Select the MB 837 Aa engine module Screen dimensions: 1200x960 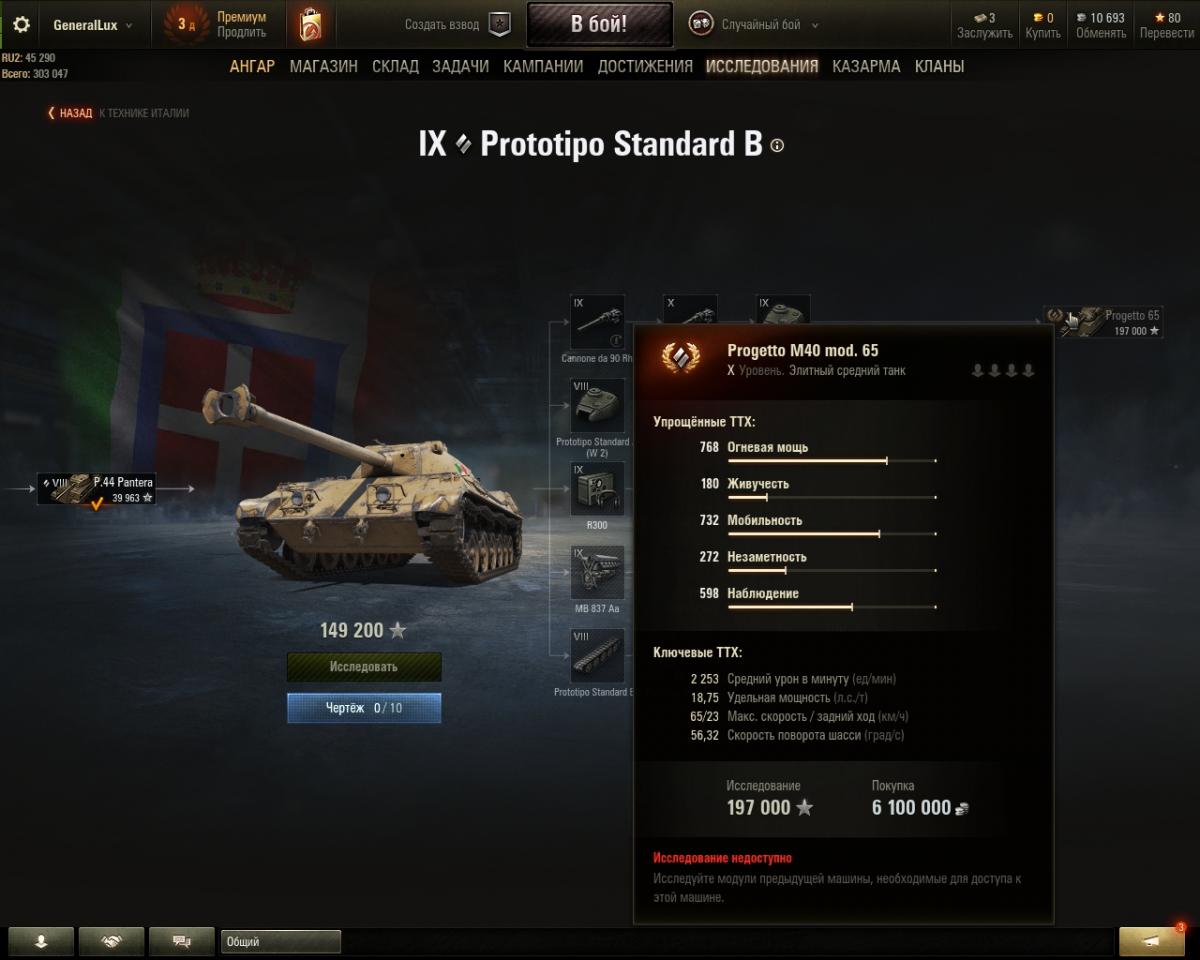598,573
